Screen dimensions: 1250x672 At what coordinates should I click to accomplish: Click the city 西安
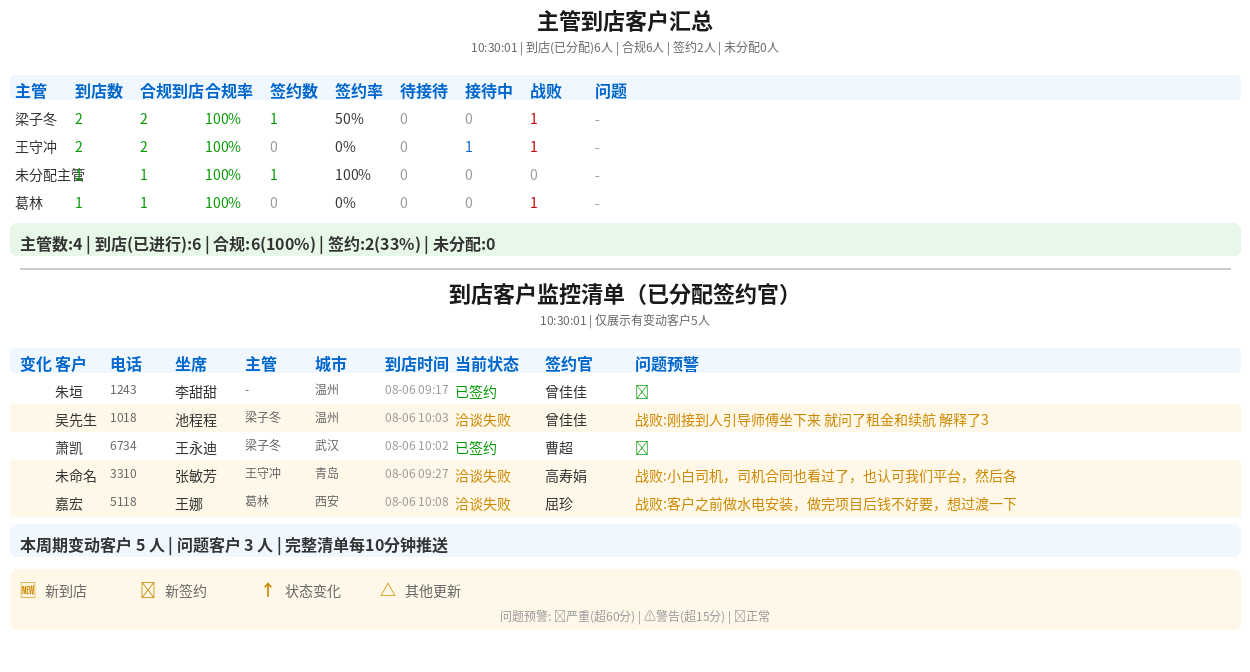(x=327, y=501)
